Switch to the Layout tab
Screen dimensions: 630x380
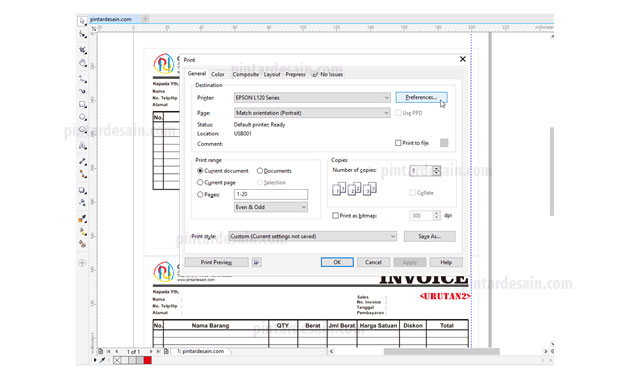tap(272, 74)
